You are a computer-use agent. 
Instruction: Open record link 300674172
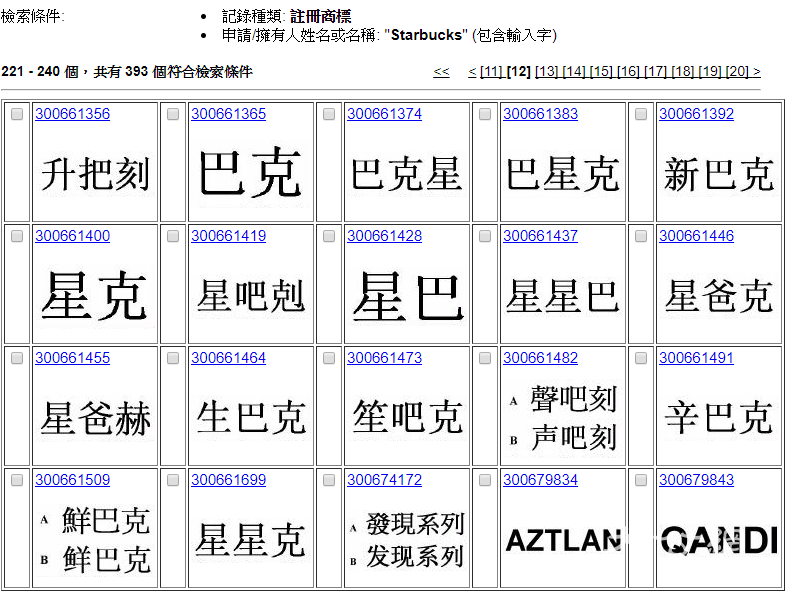[x=384, y=480]
